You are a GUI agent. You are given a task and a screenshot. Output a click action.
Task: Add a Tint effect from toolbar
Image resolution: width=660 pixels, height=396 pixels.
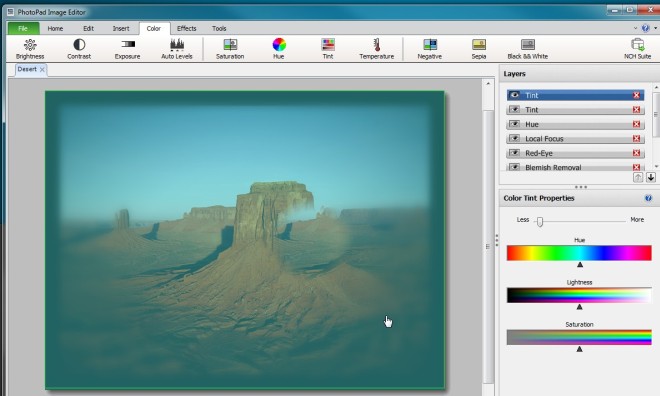pyautogui.click(x=327, y=49)
